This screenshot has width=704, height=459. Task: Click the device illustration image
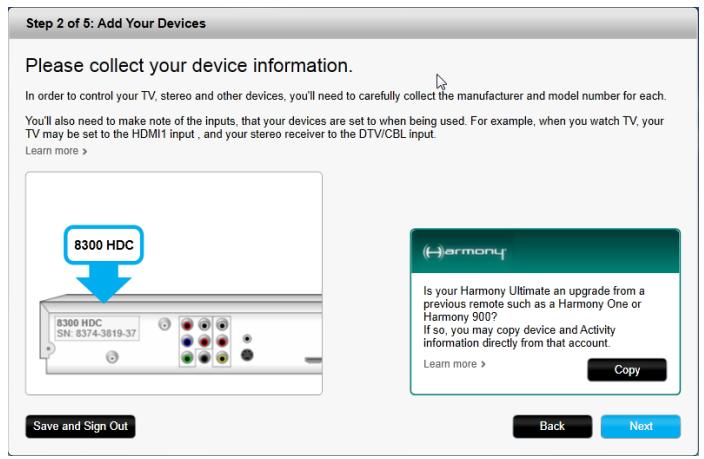[174, 283]
